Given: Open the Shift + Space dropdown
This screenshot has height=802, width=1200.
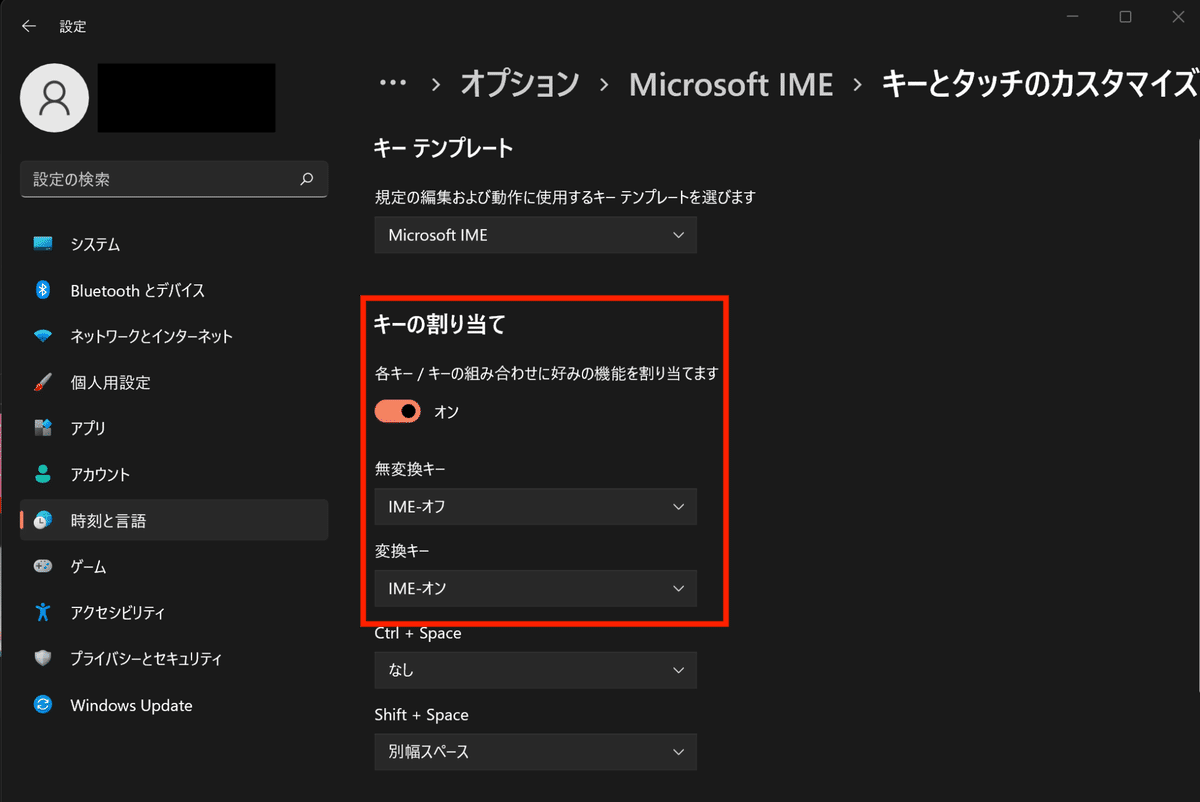Looking at the screenshot, I should [536, 751].
